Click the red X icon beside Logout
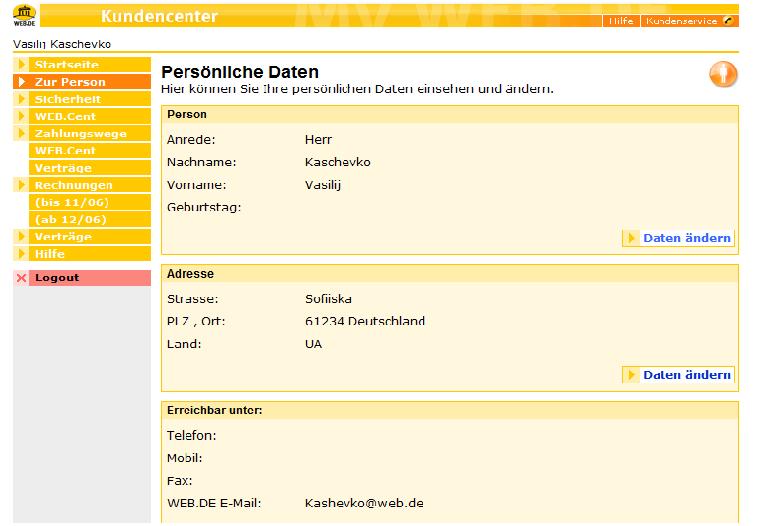Viewport: 783px width, 526px height. pyautogui.click(x=21, y=278)
